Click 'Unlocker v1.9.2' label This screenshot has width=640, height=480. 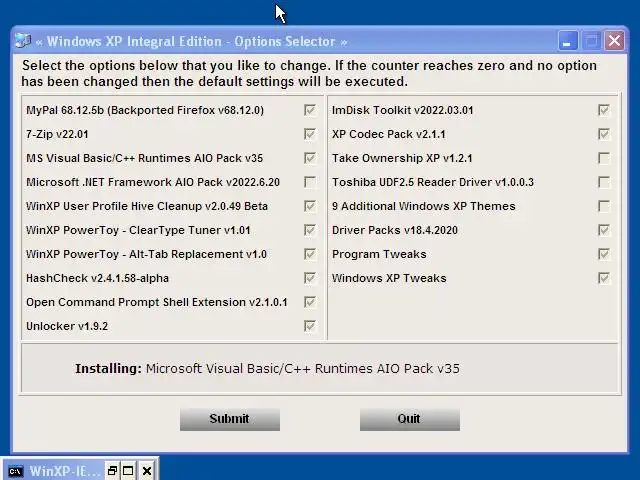click(67, 326)
